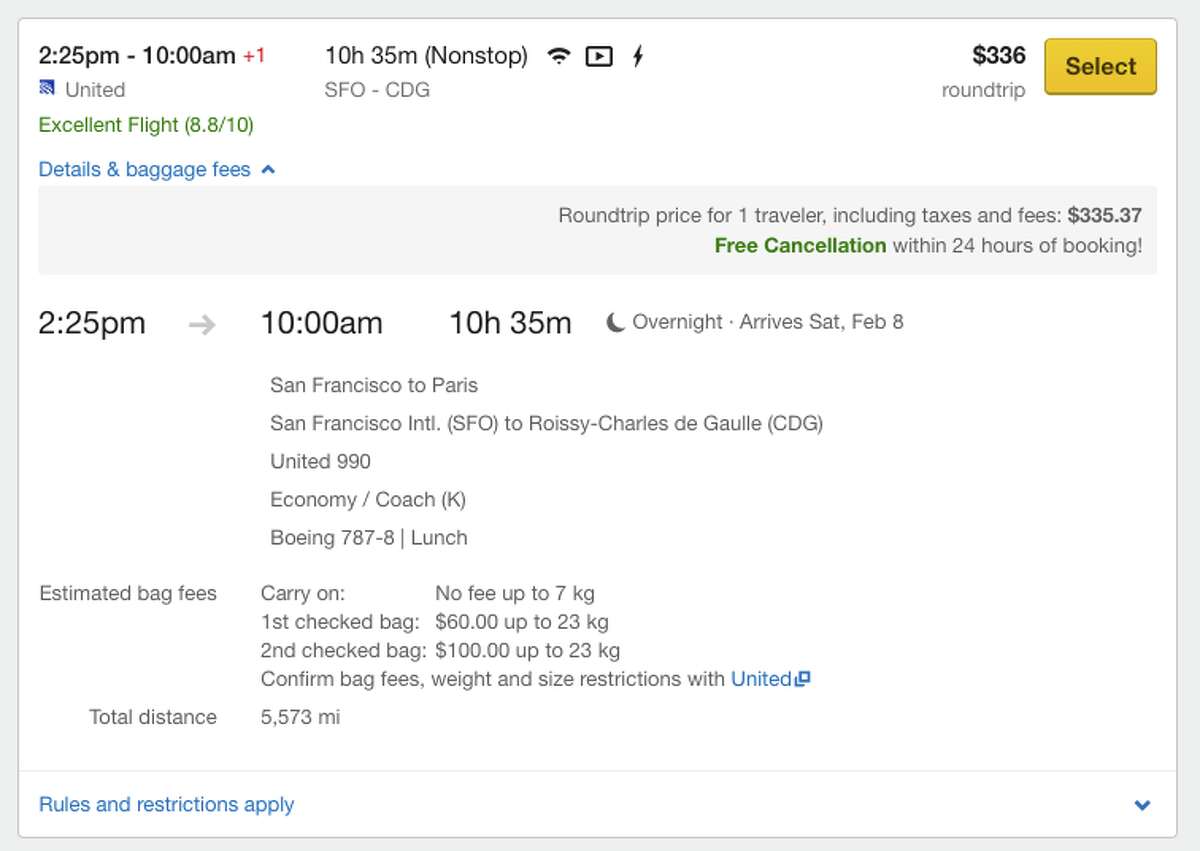Click the 5,573 mi total distance value
The height and width of the screenshot is (851, 1200).
coord(300,717)
